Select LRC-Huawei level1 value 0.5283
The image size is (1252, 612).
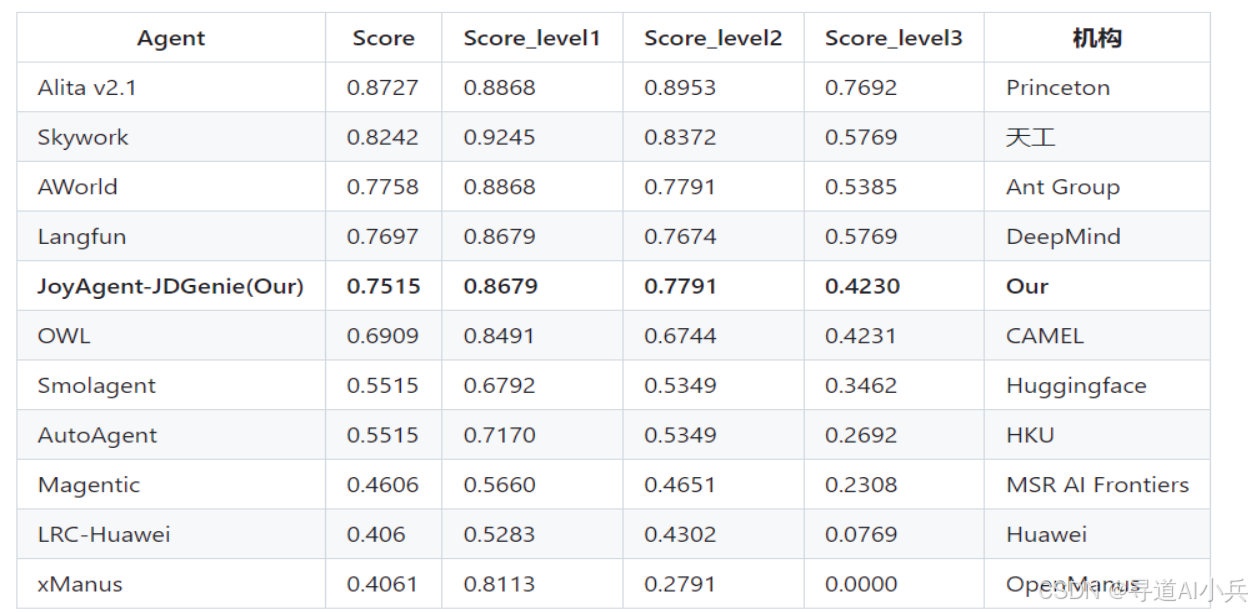[x=500, y=535]
